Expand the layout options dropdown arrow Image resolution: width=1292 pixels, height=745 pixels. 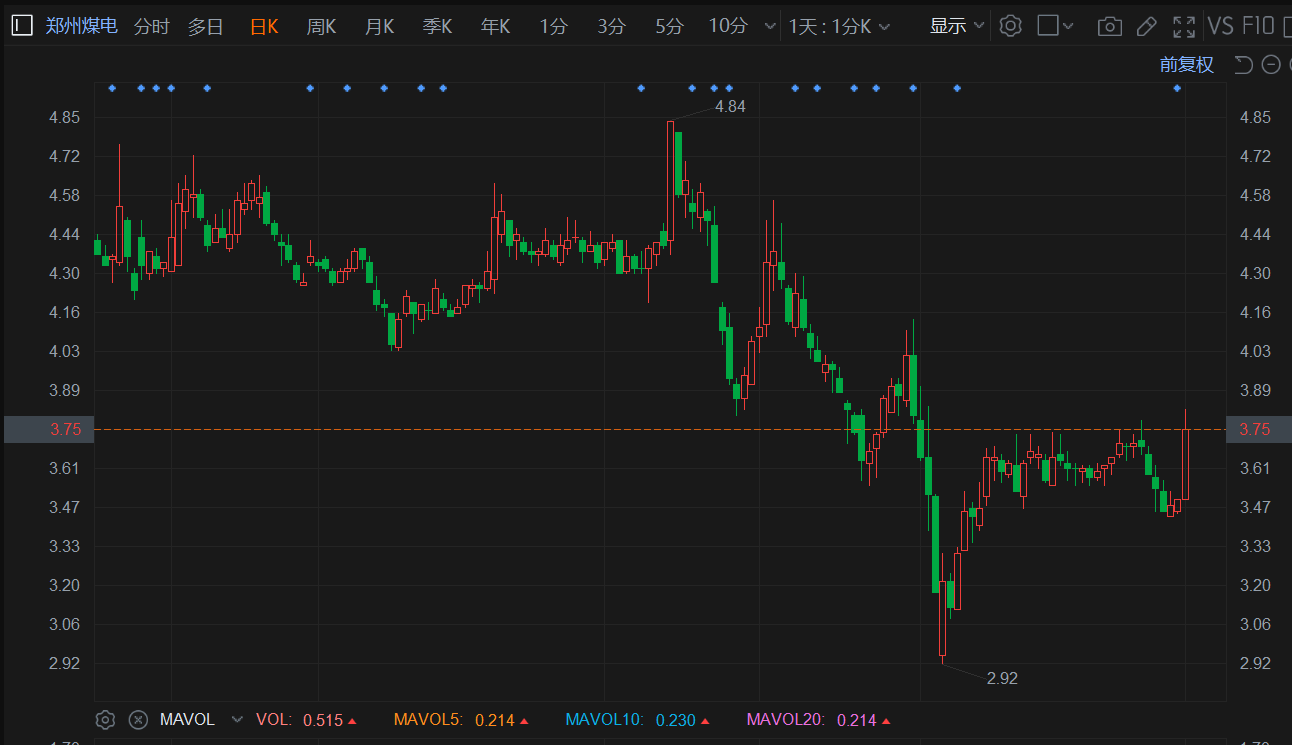click(1069, 27)
